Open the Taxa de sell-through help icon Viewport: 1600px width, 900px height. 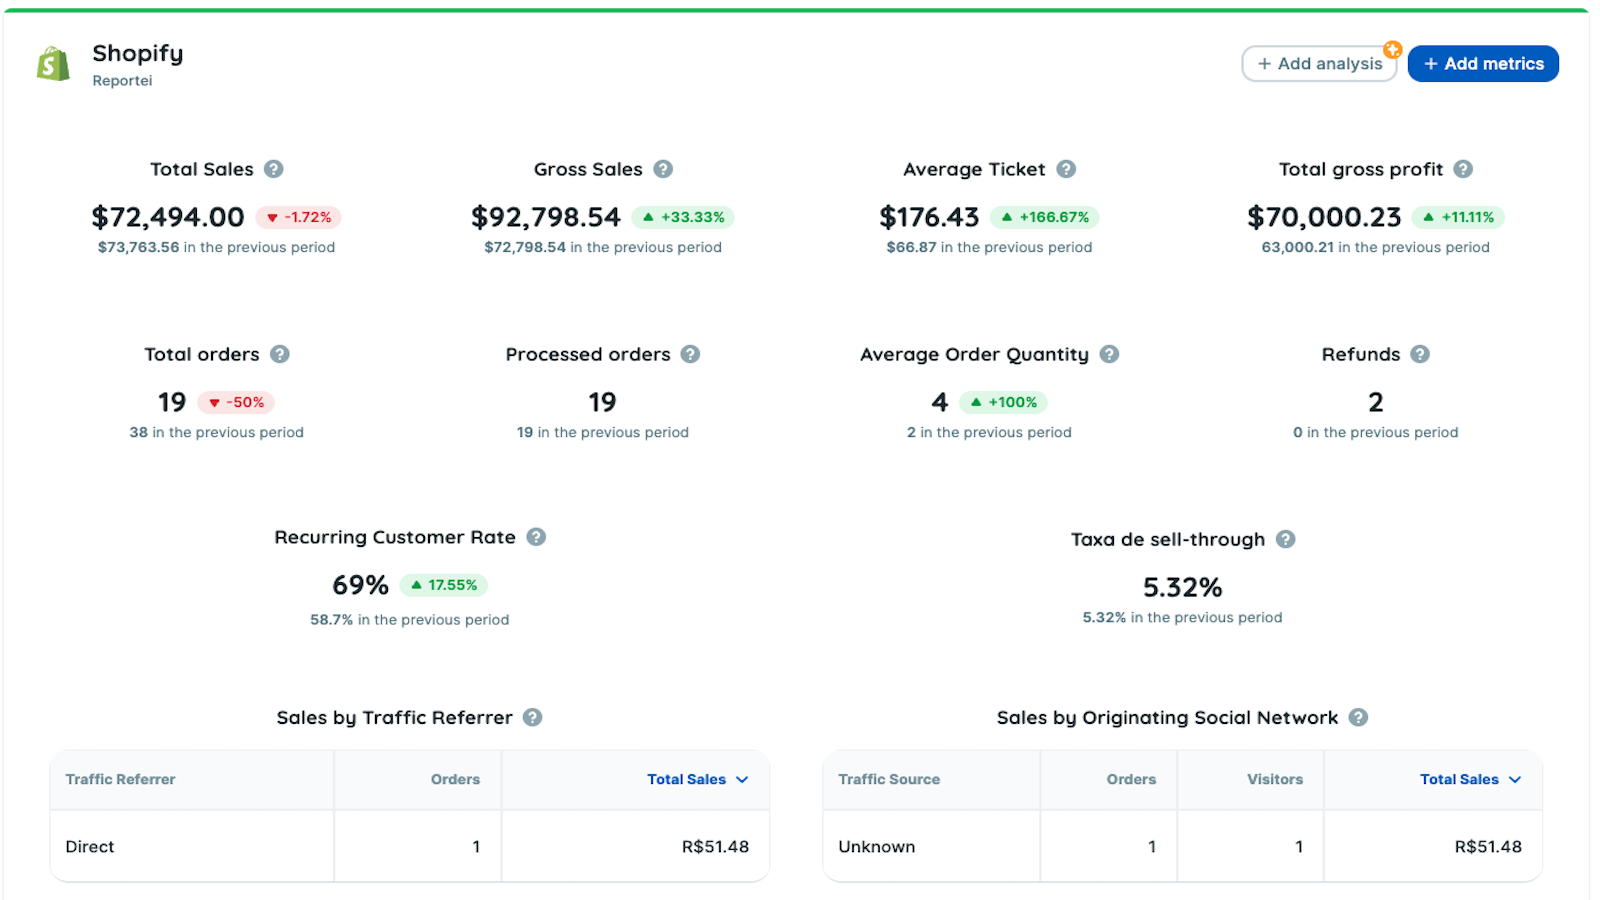click(1287, 539)
